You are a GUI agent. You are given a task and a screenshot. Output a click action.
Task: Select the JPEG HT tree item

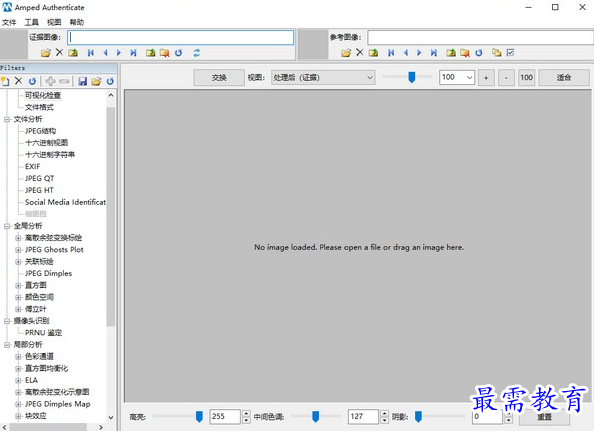tap(39, 191)
